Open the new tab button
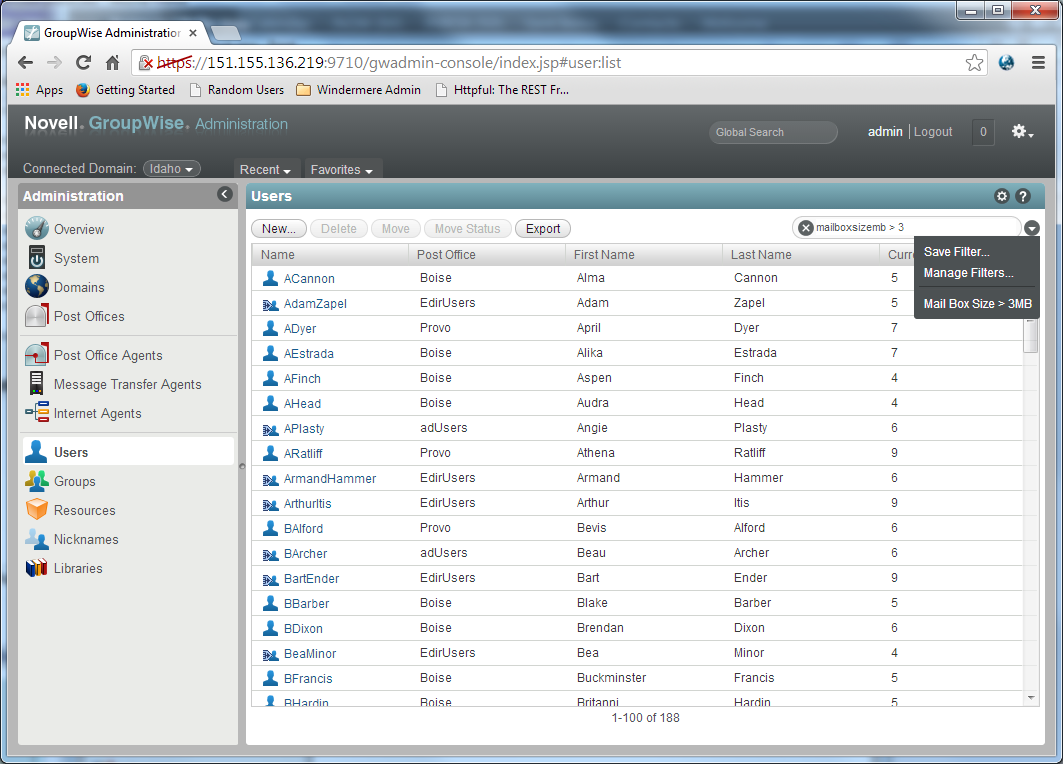Viewport: 1063px width, 764px height. click(226, 33)
